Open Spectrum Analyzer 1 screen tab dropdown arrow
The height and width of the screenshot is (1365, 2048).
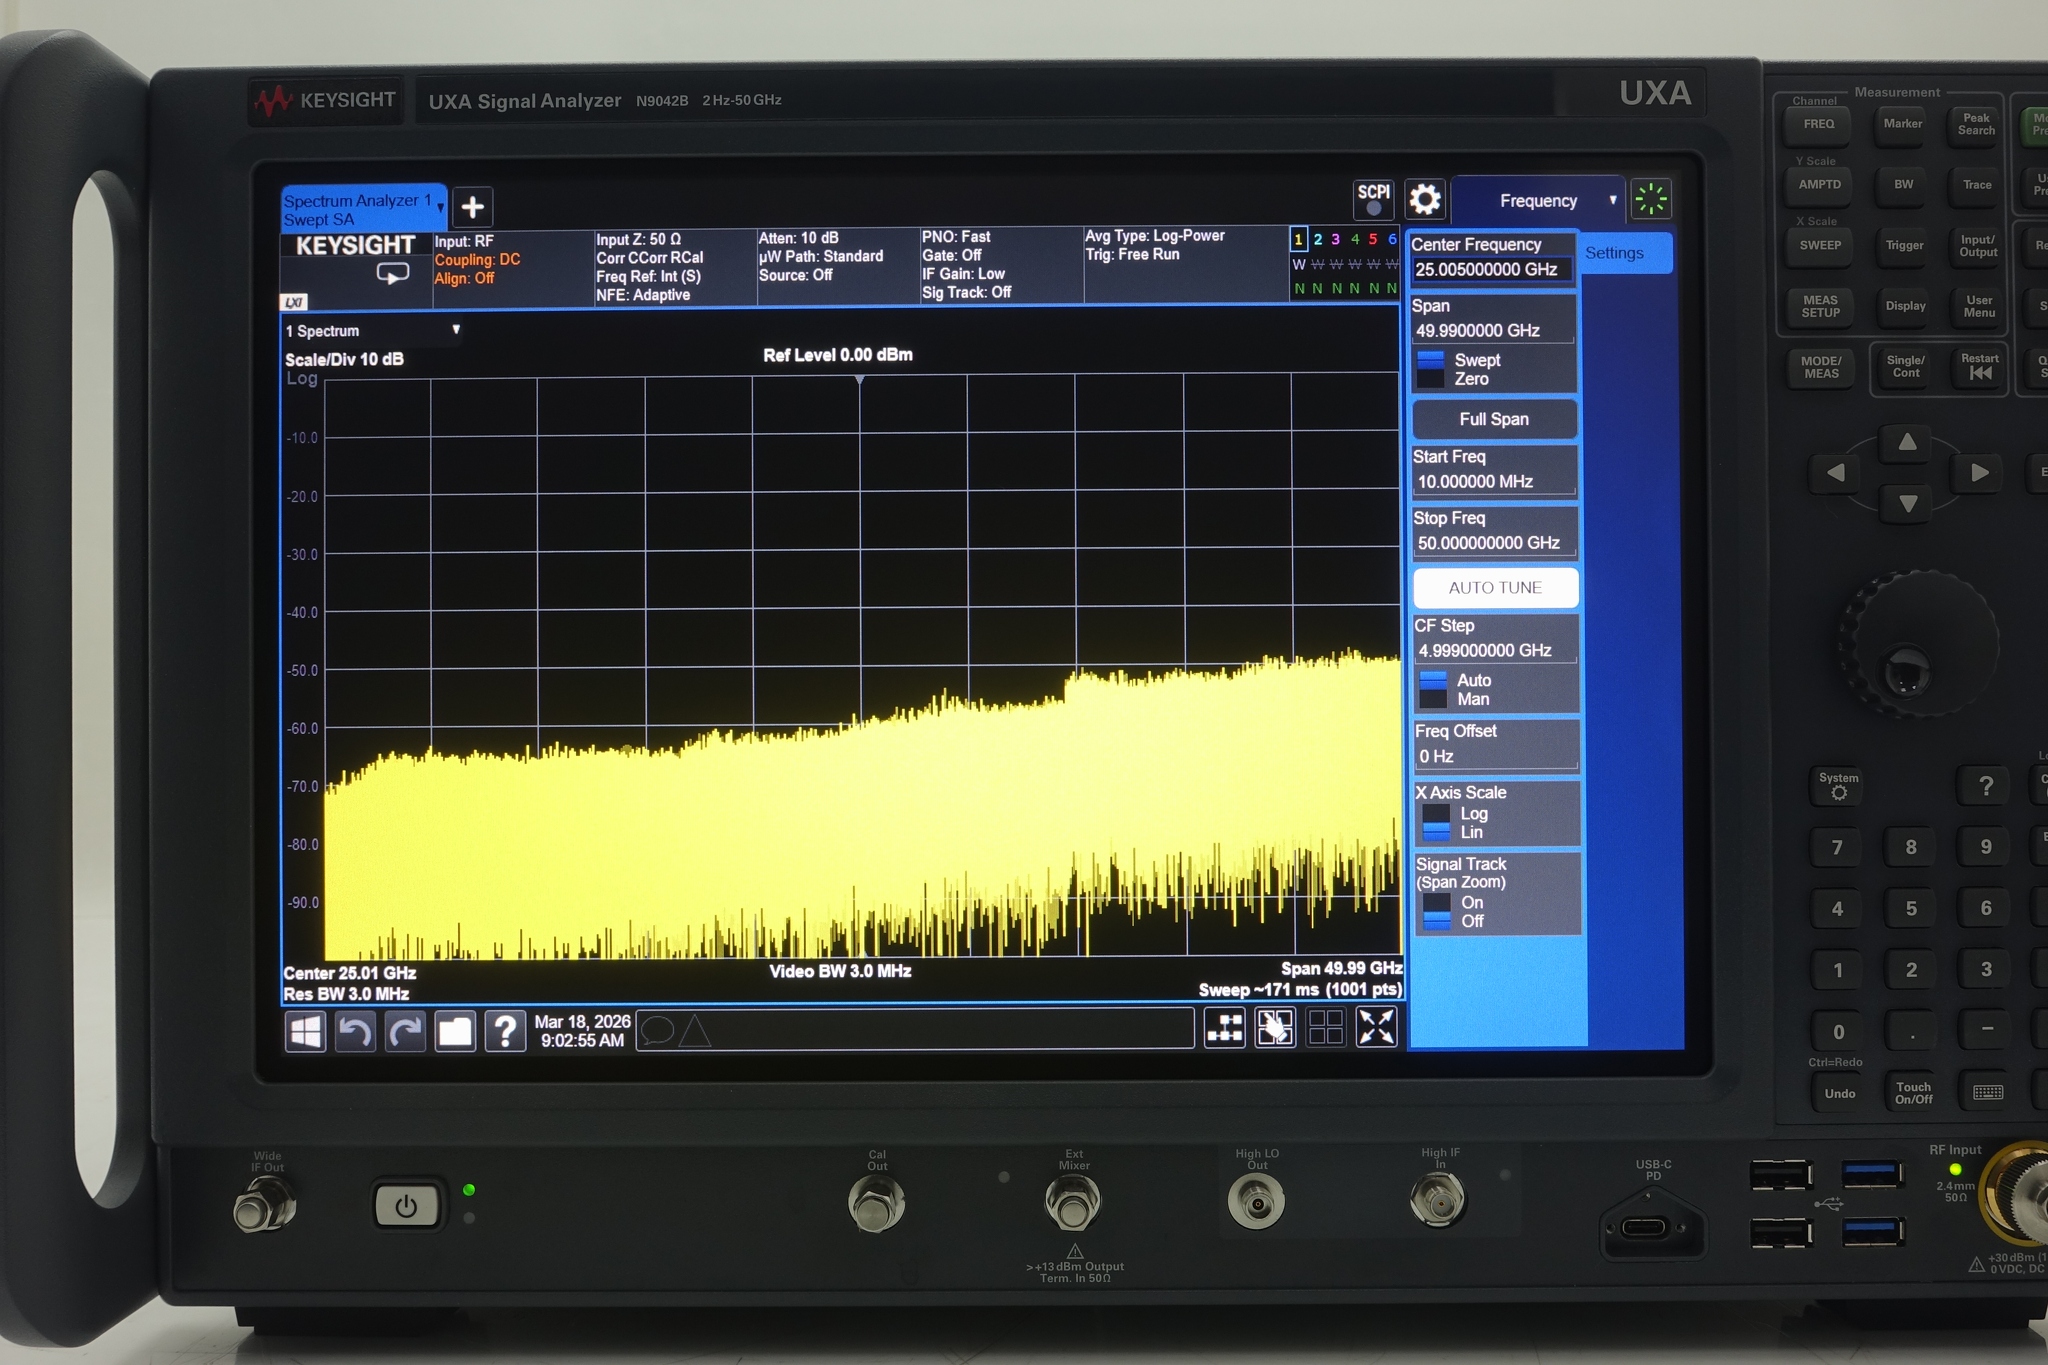coord(440,207)
